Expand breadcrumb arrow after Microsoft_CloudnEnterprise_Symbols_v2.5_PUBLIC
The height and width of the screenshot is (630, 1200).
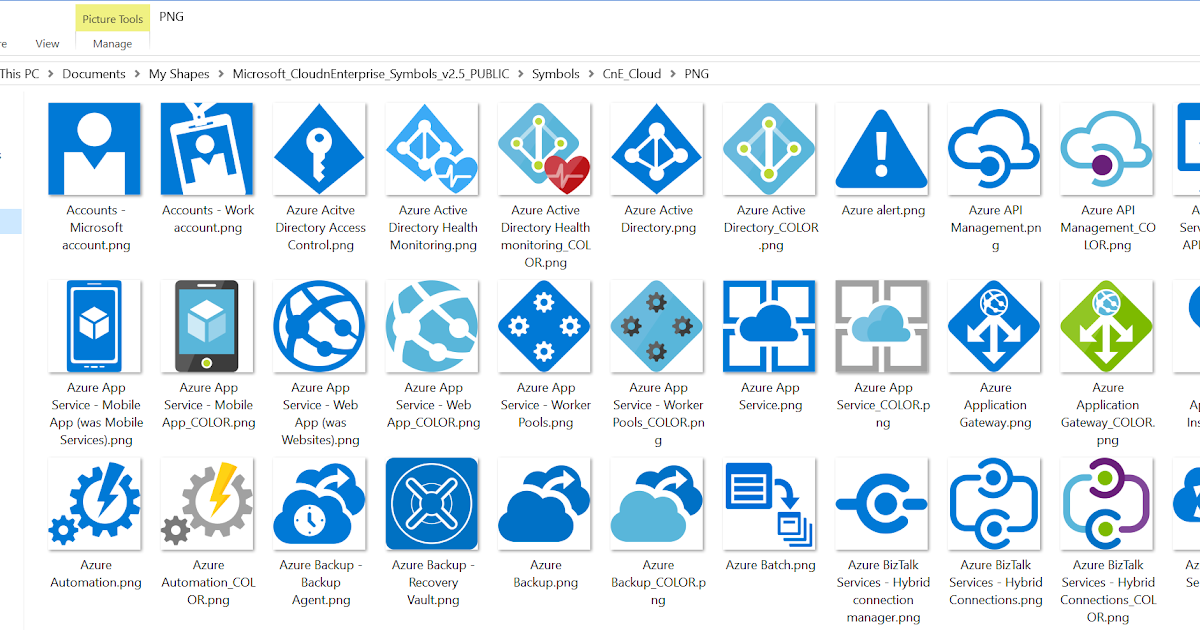pos(521,74)
